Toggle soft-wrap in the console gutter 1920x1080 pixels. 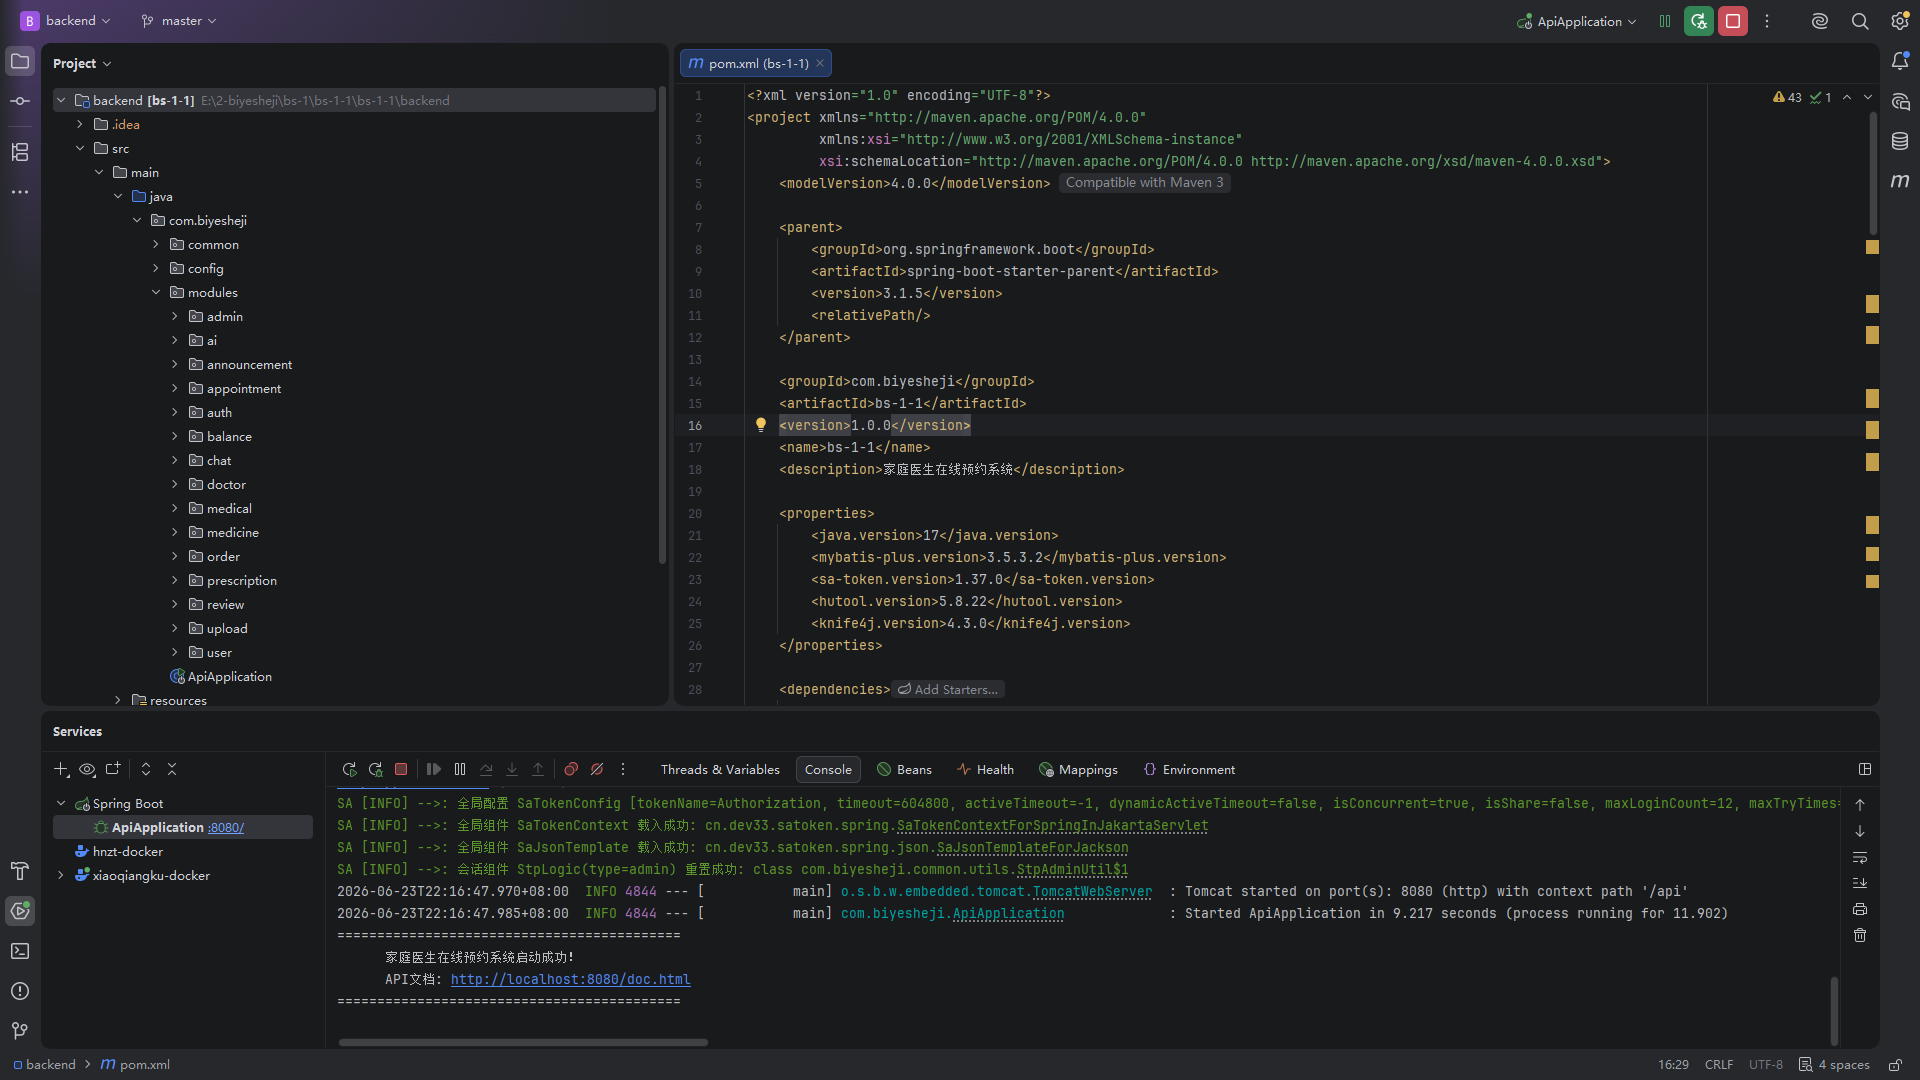tap(1860, 857)
